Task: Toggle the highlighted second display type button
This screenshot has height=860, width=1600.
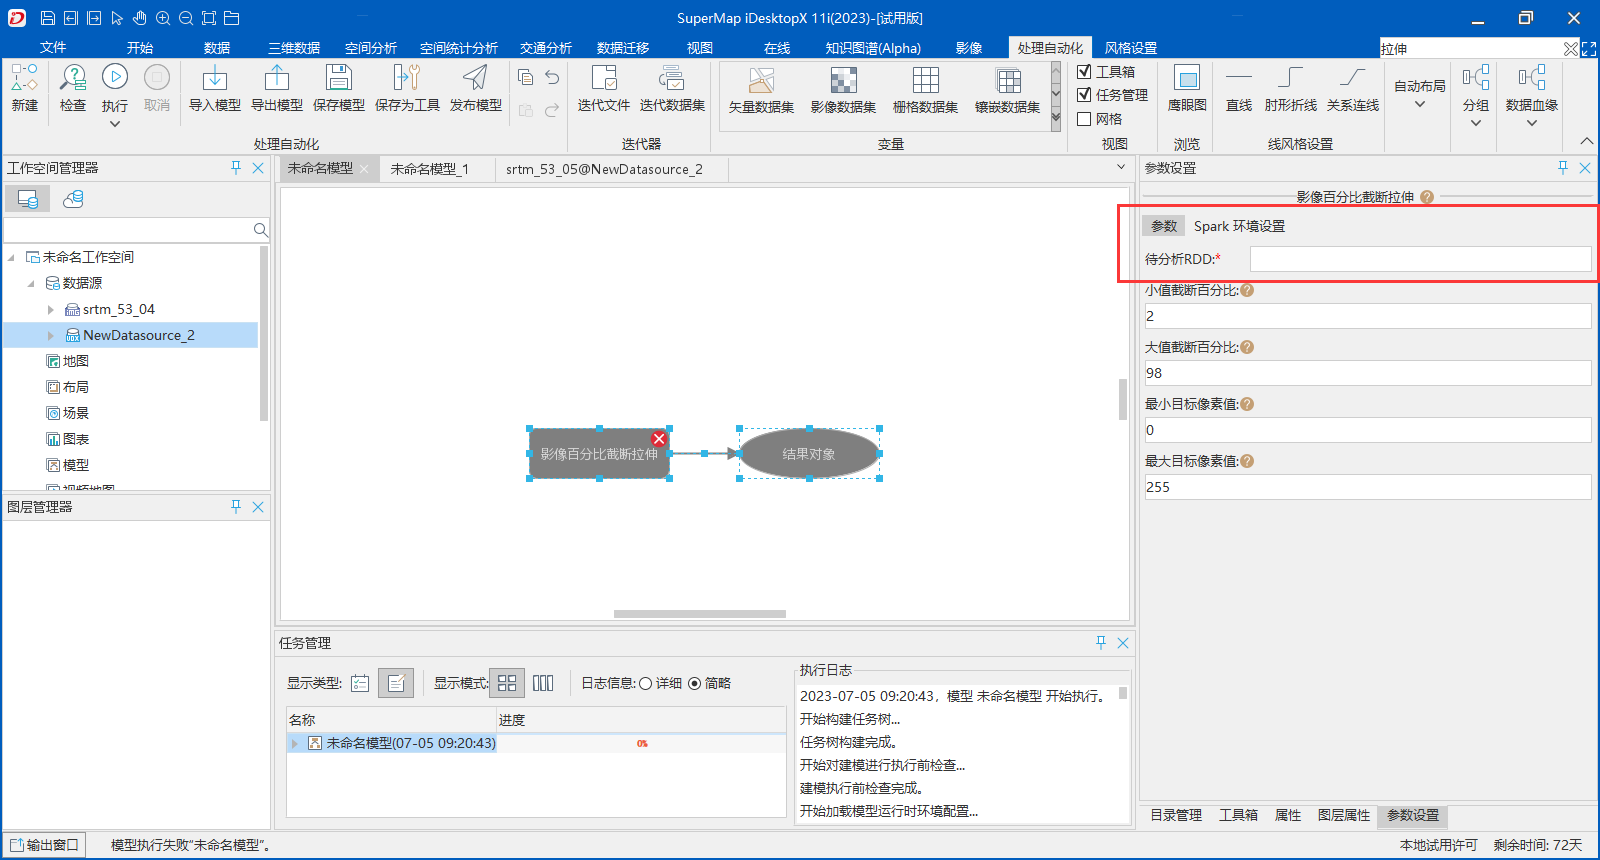Action: (396, 683)
